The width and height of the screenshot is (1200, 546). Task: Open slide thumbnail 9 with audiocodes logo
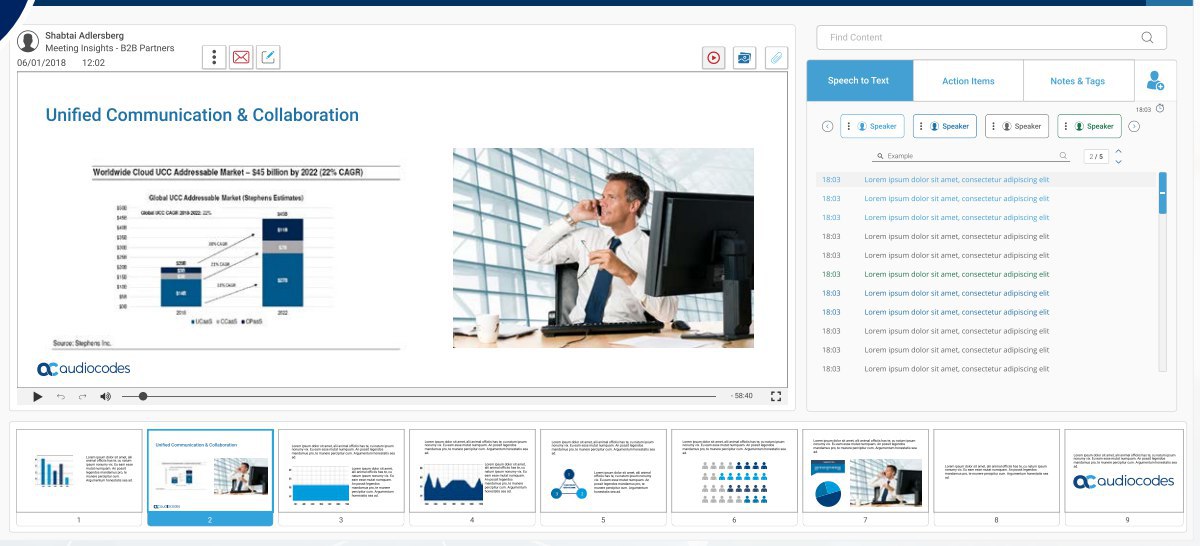point(1127,471)
